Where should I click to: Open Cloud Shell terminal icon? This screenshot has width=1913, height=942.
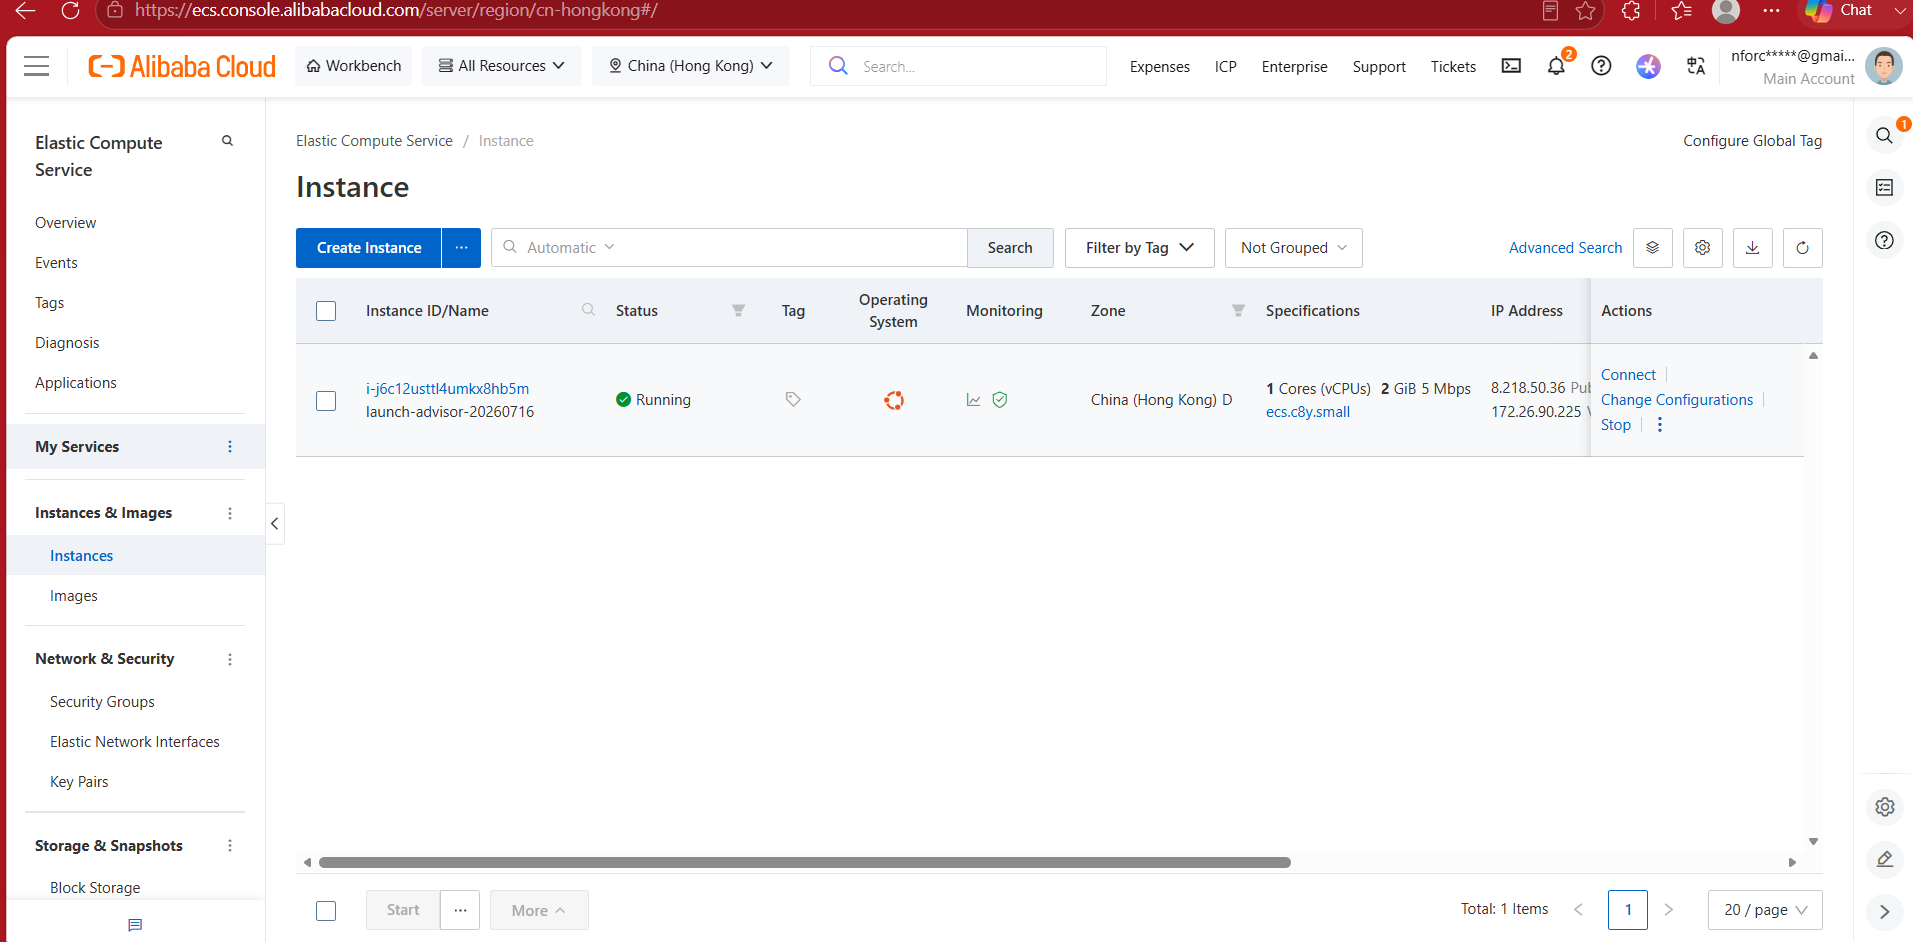point(1511,66)
